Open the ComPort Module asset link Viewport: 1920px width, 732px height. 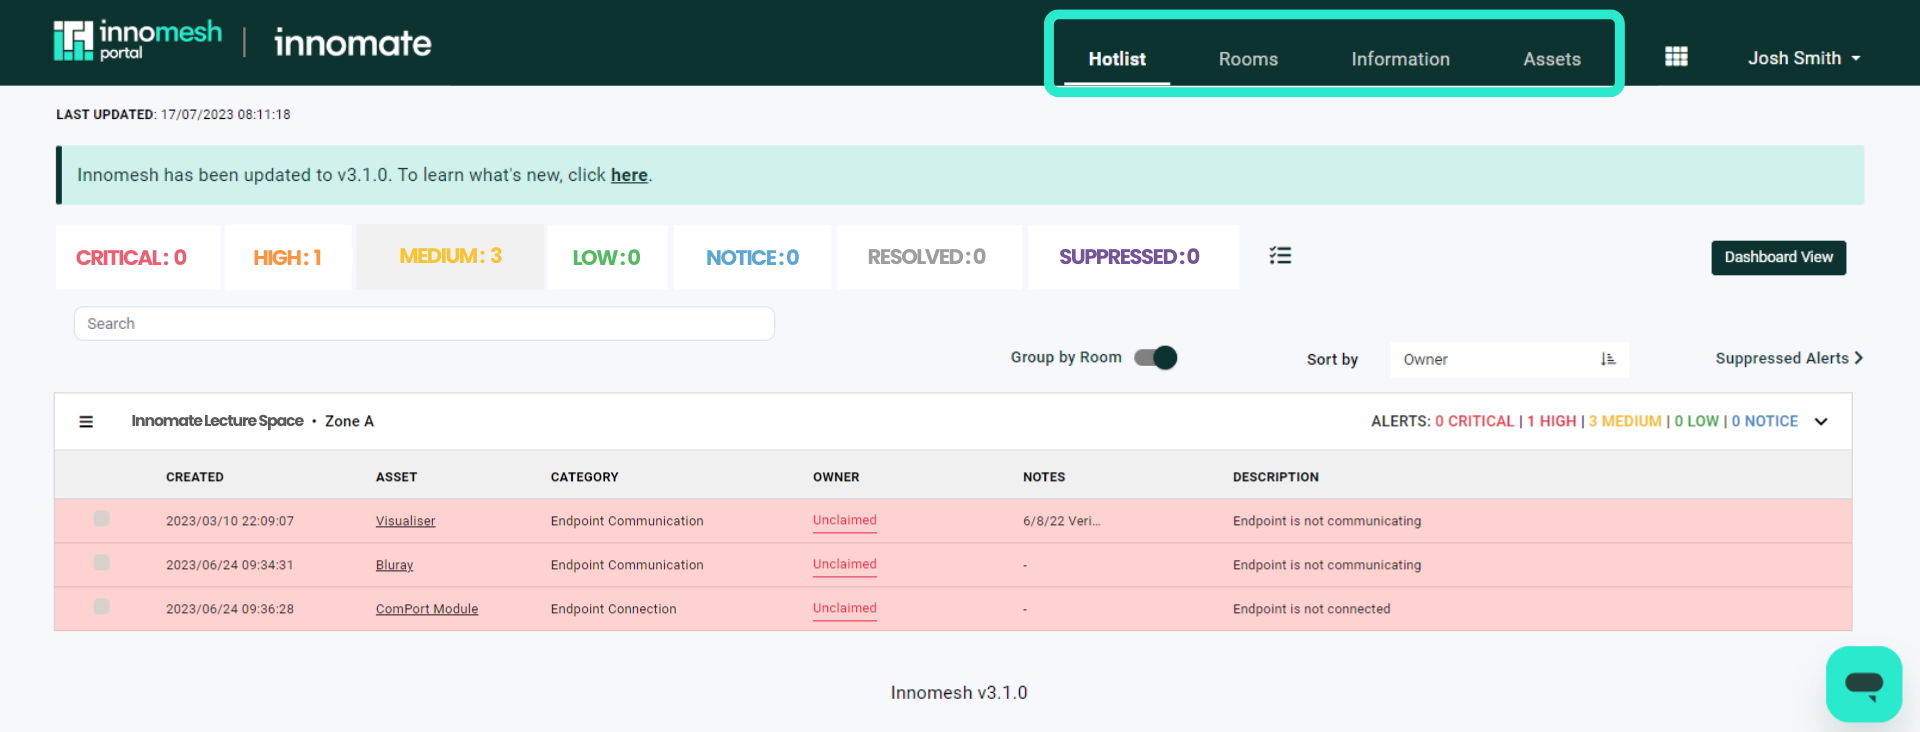point(427,609)
